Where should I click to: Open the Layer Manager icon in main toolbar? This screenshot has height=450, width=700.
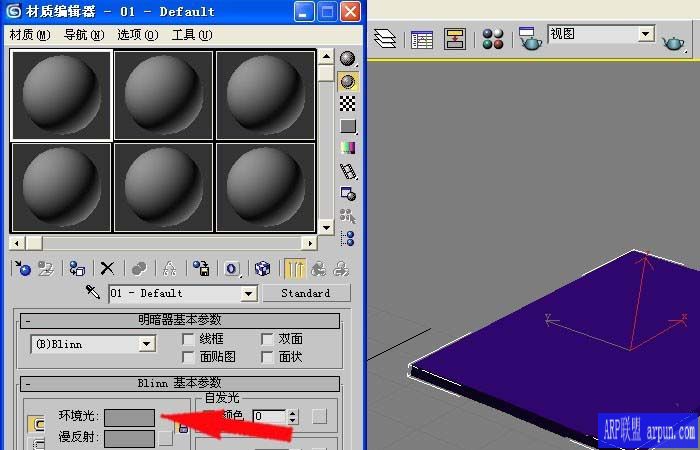point(385,38)
